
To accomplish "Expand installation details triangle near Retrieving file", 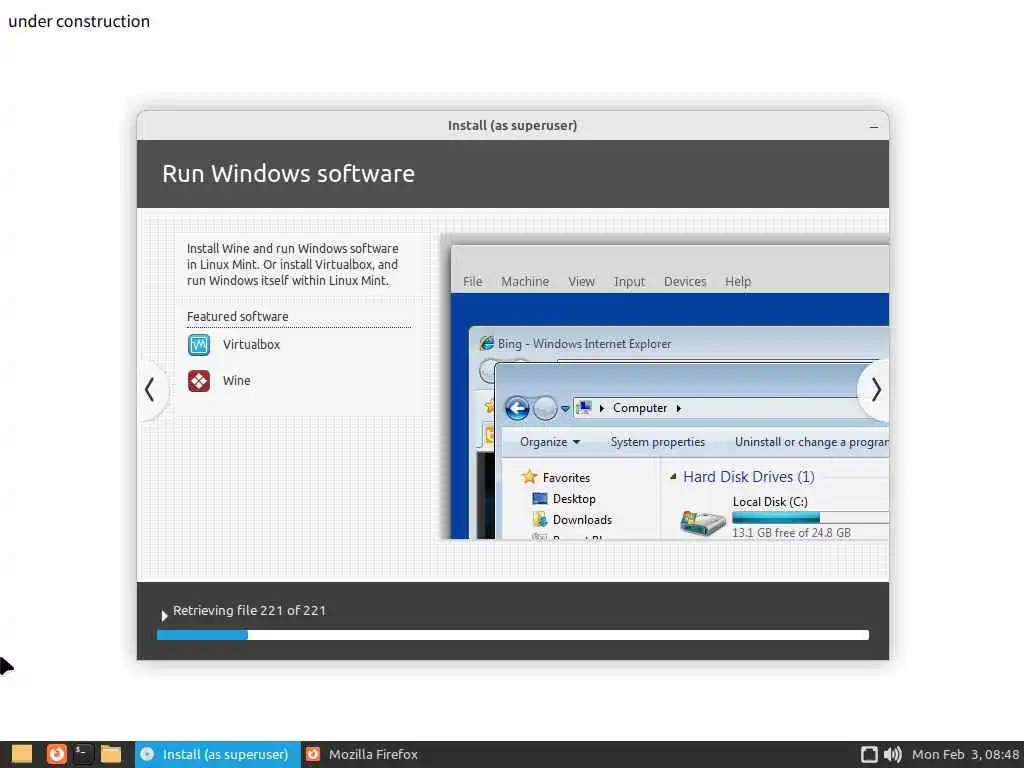I will (164, 615).
